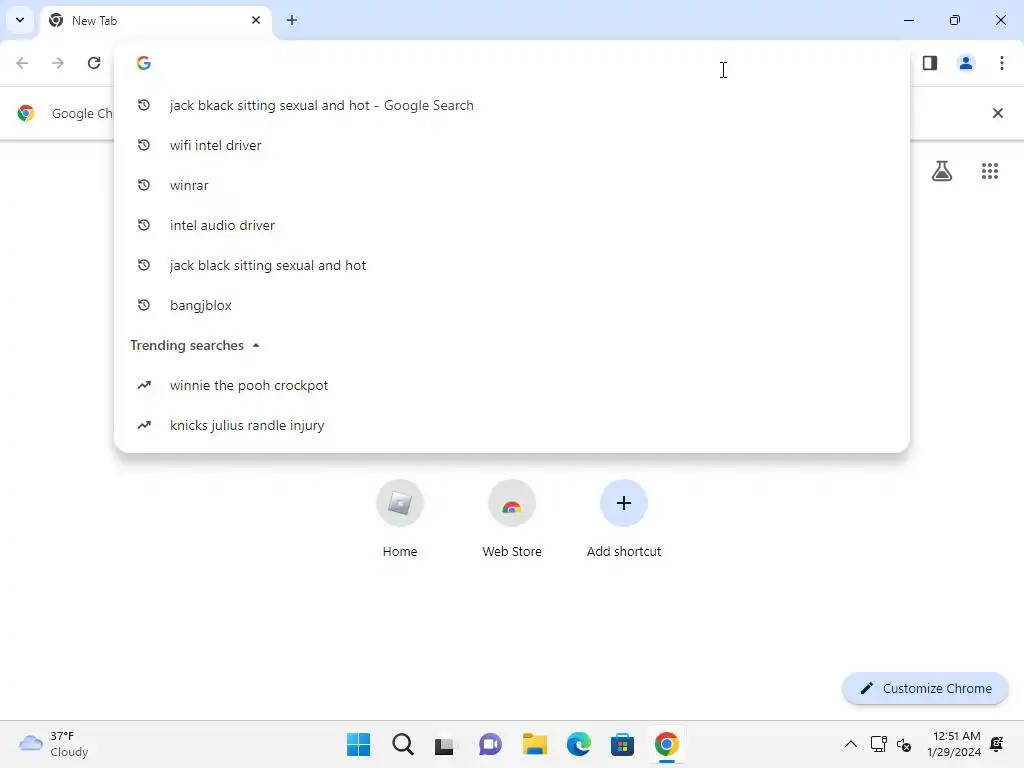This screenshot has width=1024, height=768.
Task: Open Task View in taskbar
Action: pyautogui.click(x=445, y=744)
